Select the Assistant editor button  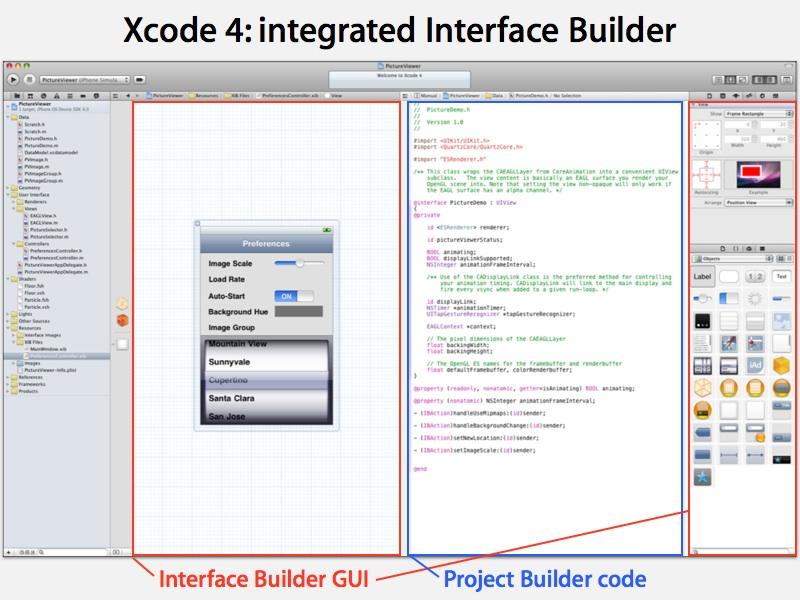point(730,80)
